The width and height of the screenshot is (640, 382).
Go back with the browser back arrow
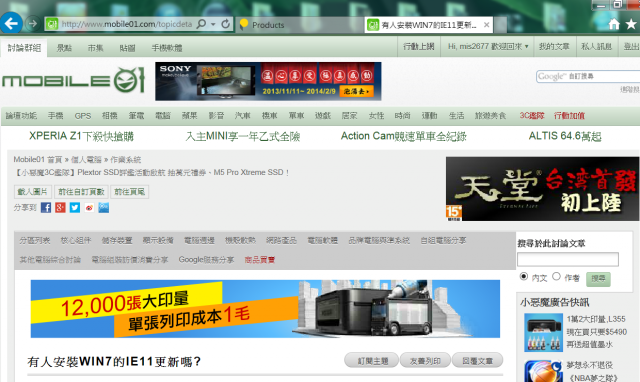pyautogui.click(x=11, y=24)
